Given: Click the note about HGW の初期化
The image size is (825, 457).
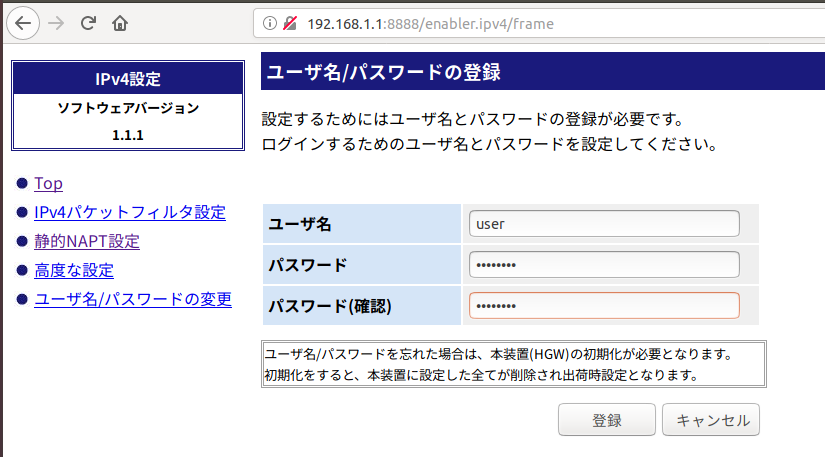Looking at the screenshot, I should click(498, 354).
